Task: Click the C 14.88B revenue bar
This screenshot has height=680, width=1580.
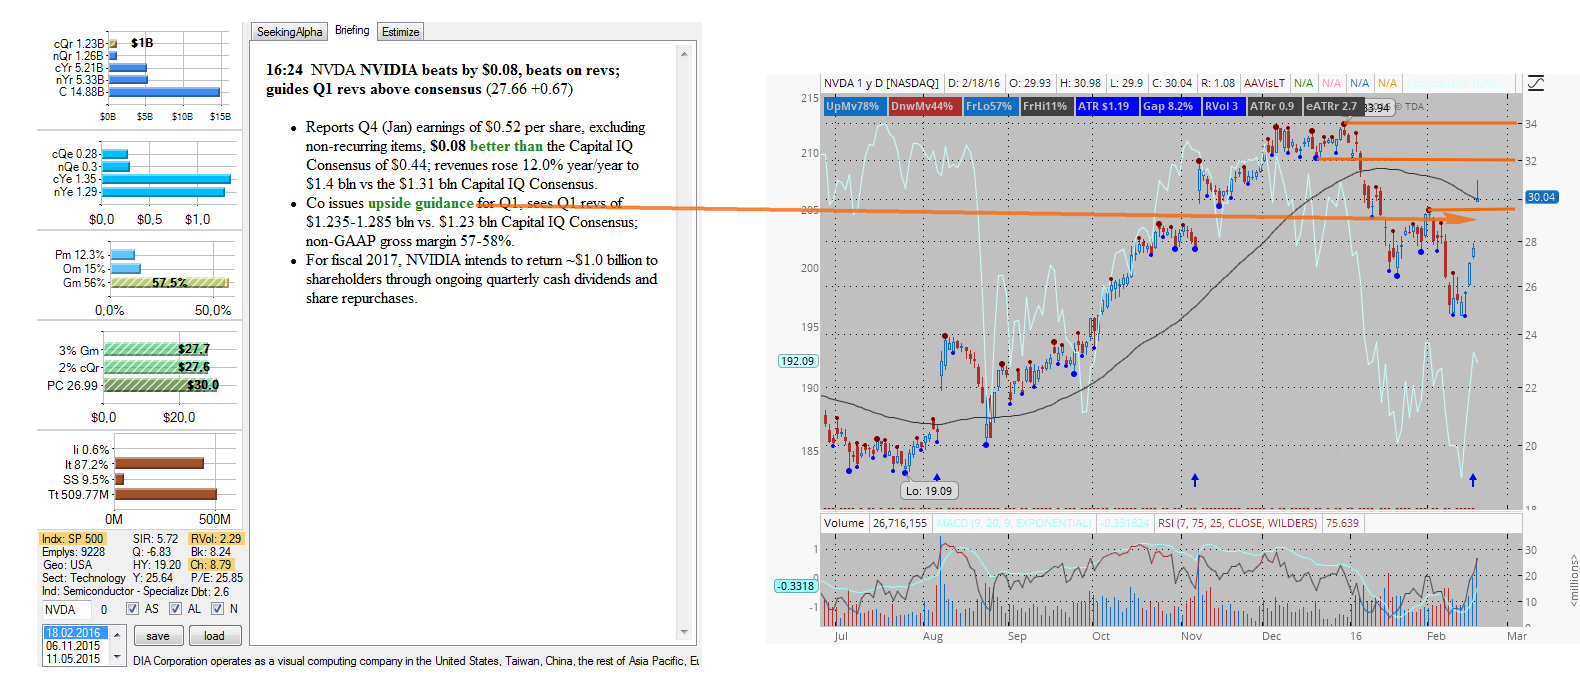Action: click(164, 92)
